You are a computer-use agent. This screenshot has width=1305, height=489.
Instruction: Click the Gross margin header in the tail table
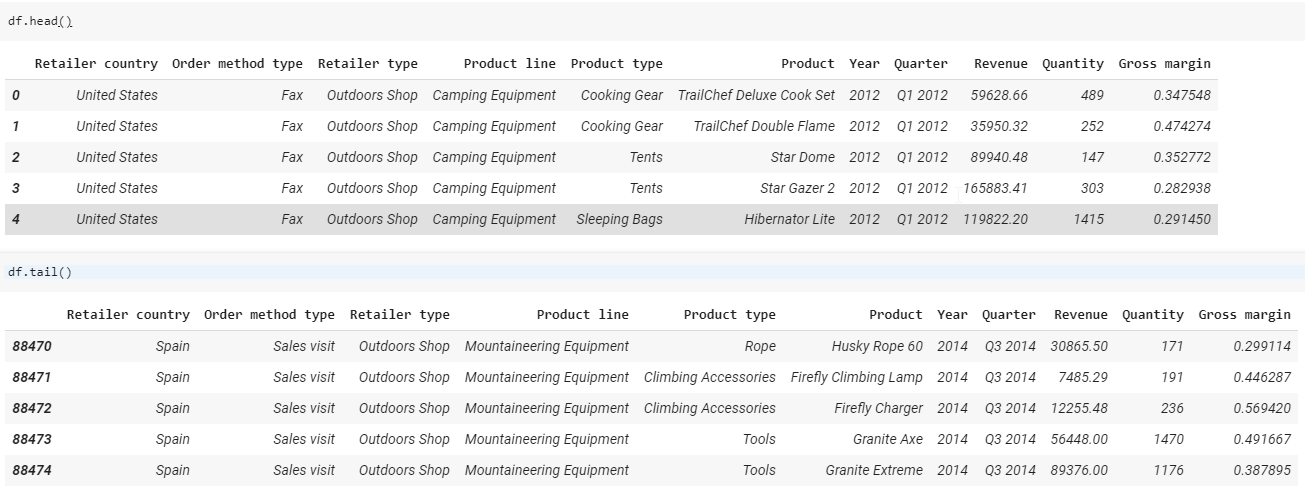(x=1244, y=314)
